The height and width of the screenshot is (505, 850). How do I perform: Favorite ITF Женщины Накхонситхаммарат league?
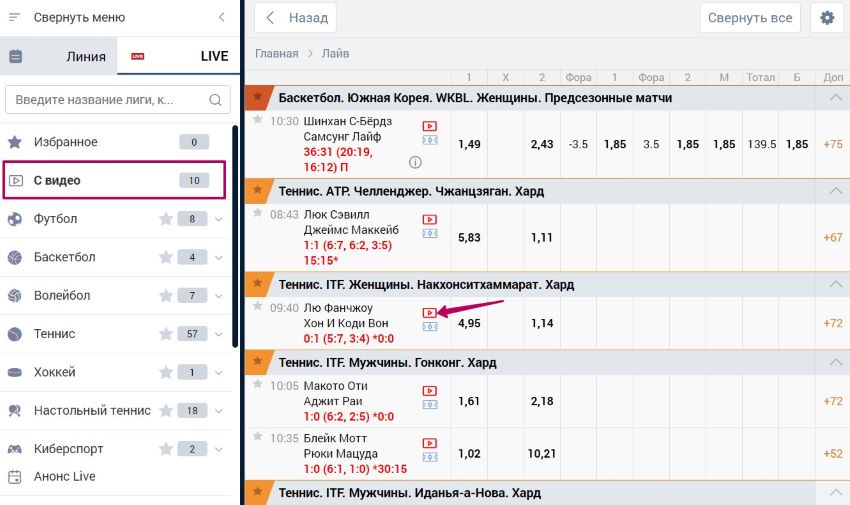click(257, 283)
